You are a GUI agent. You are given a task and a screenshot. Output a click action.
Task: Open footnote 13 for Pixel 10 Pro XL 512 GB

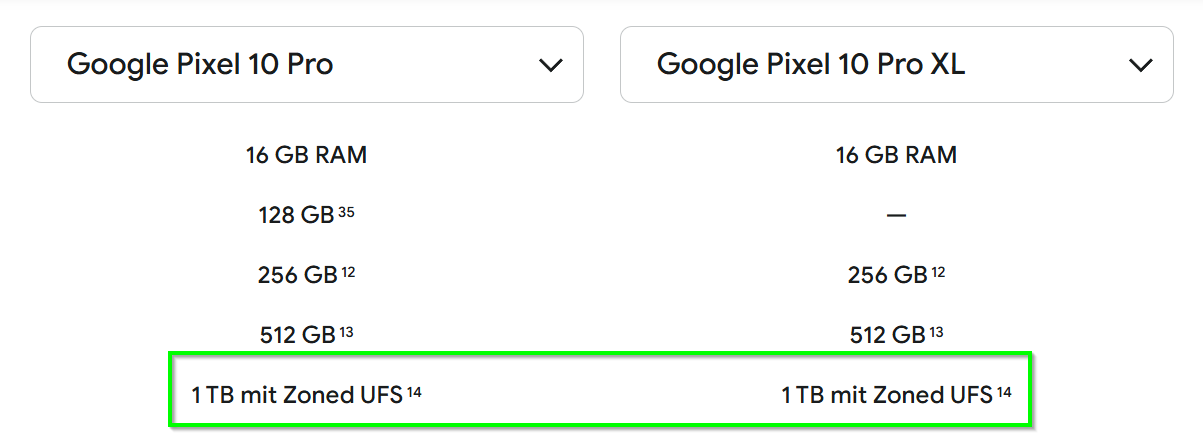pyautogui.click(x=938, y=331)
